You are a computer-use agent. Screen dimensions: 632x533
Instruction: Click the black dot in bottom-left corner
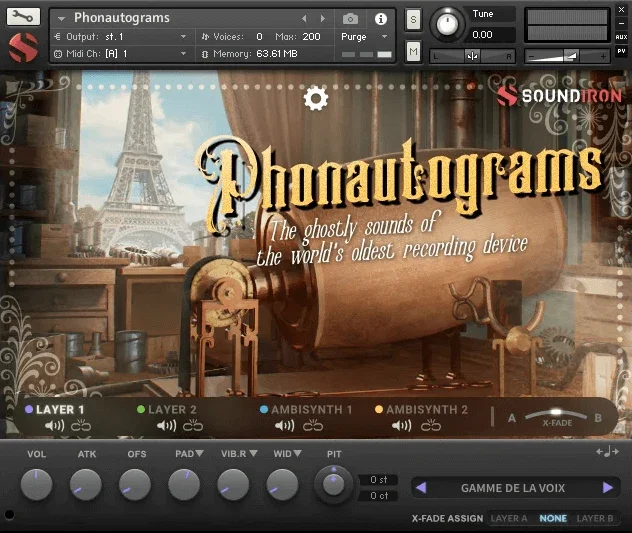[x=10, y=514]
